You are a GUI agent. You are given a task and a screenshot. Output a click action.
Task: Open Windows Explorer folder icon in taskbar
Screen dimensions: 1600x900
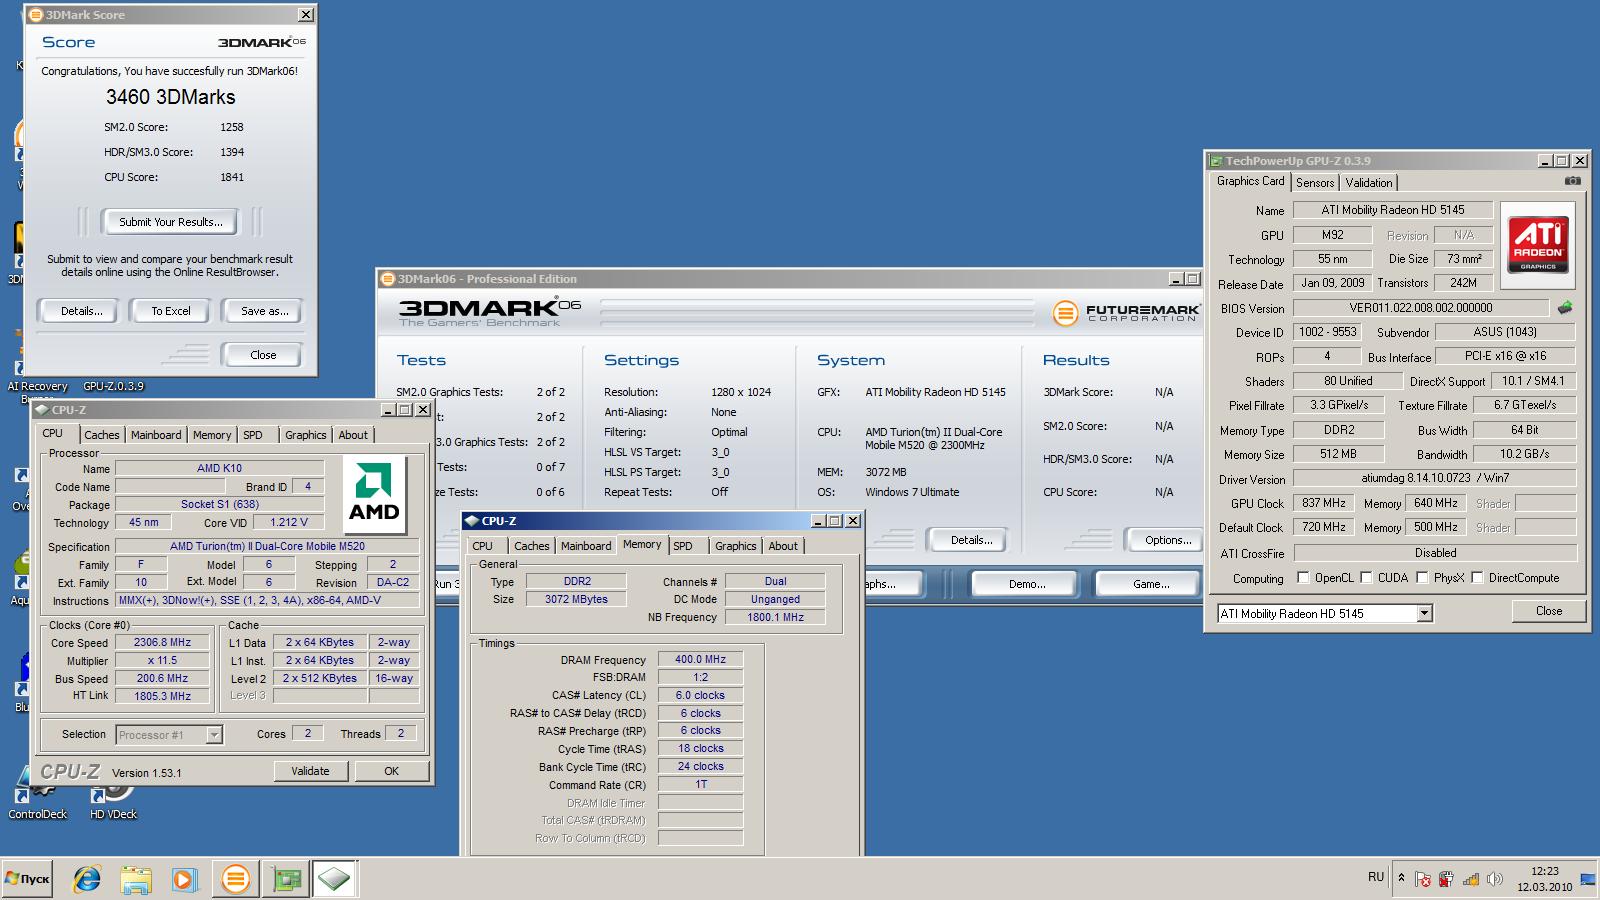[x=136, y=879]
